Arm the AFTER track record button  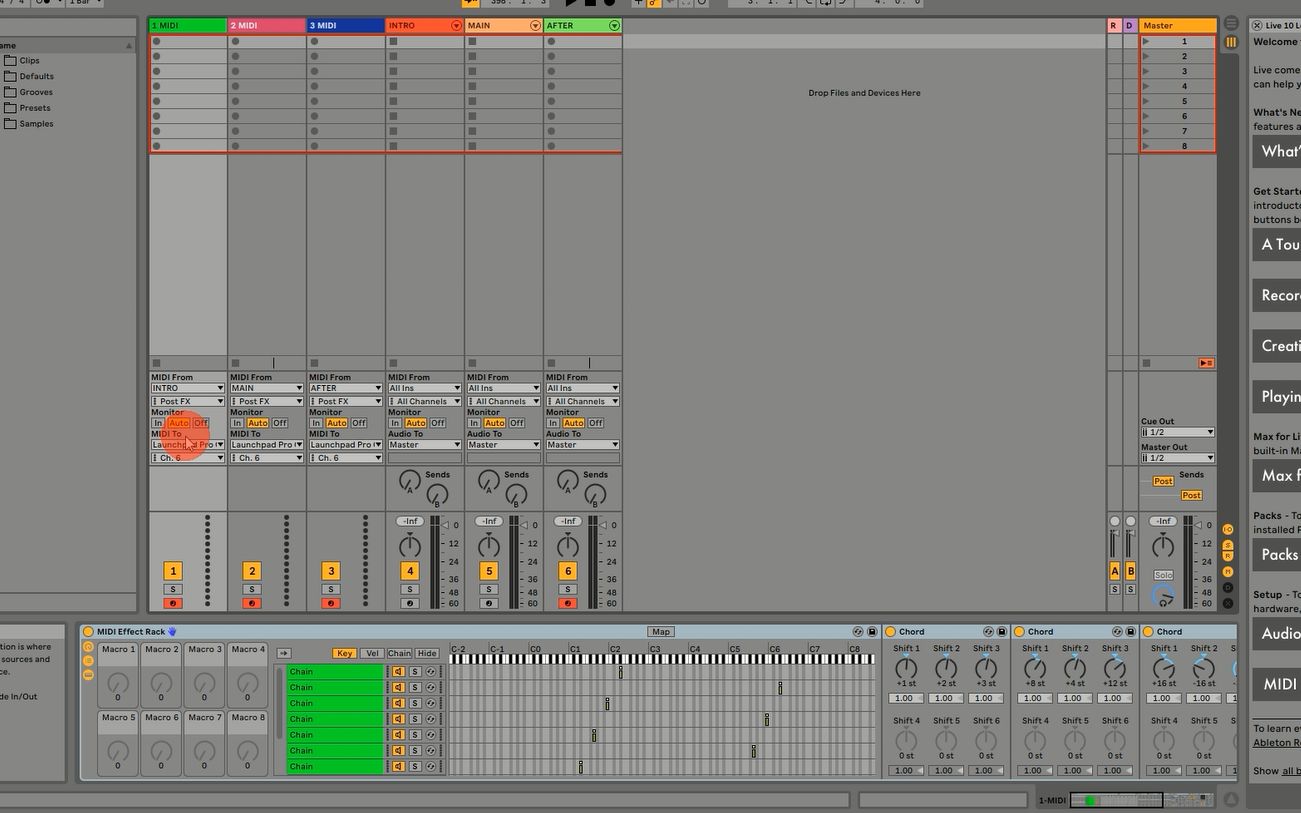click(x=568, y=604)
